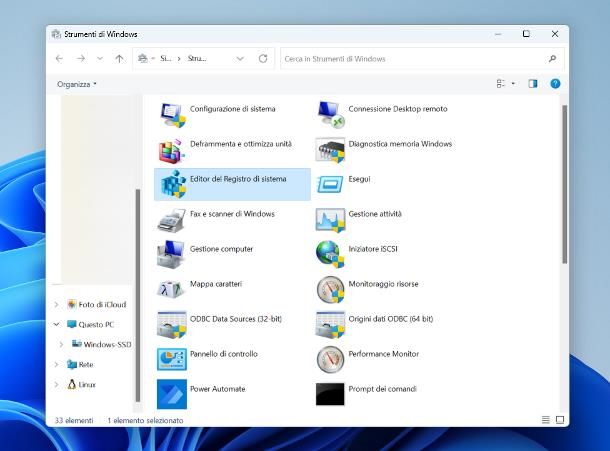Select Deframmenta e ottimizza unità icon
The image size is (610, 451).
tap(171, 151)
